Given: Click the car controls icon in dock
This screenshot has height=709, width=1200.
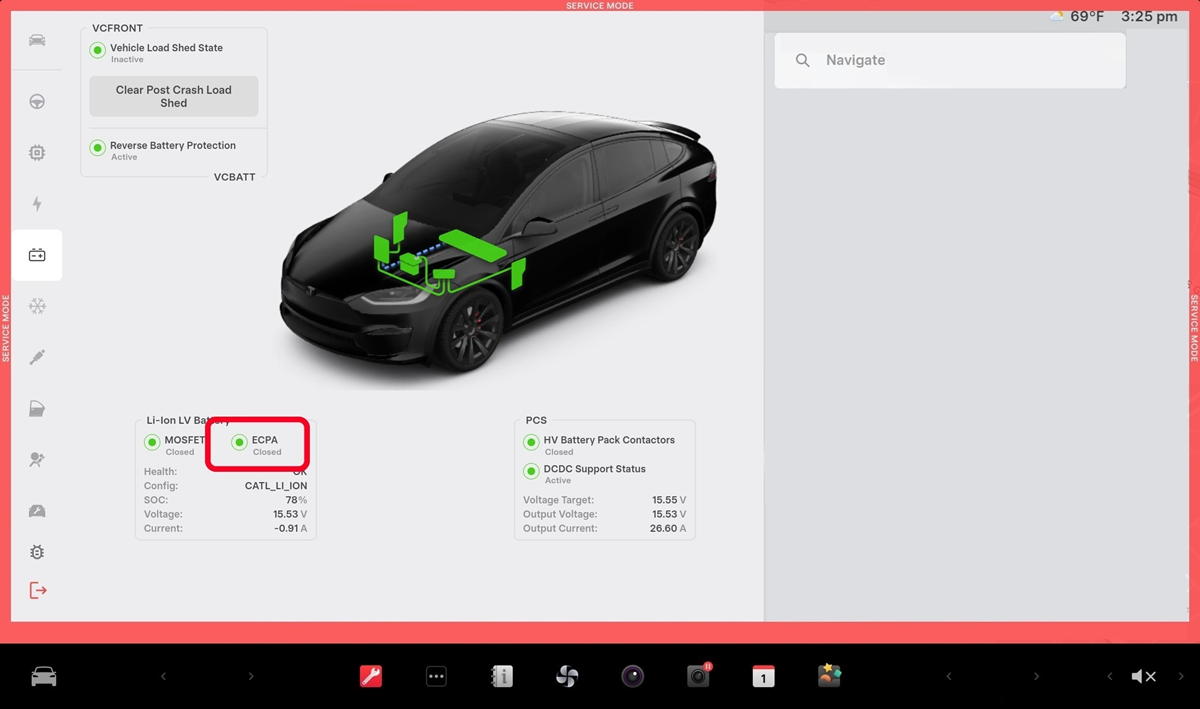Looking at the screenshot, I should [x=44, y=676].
